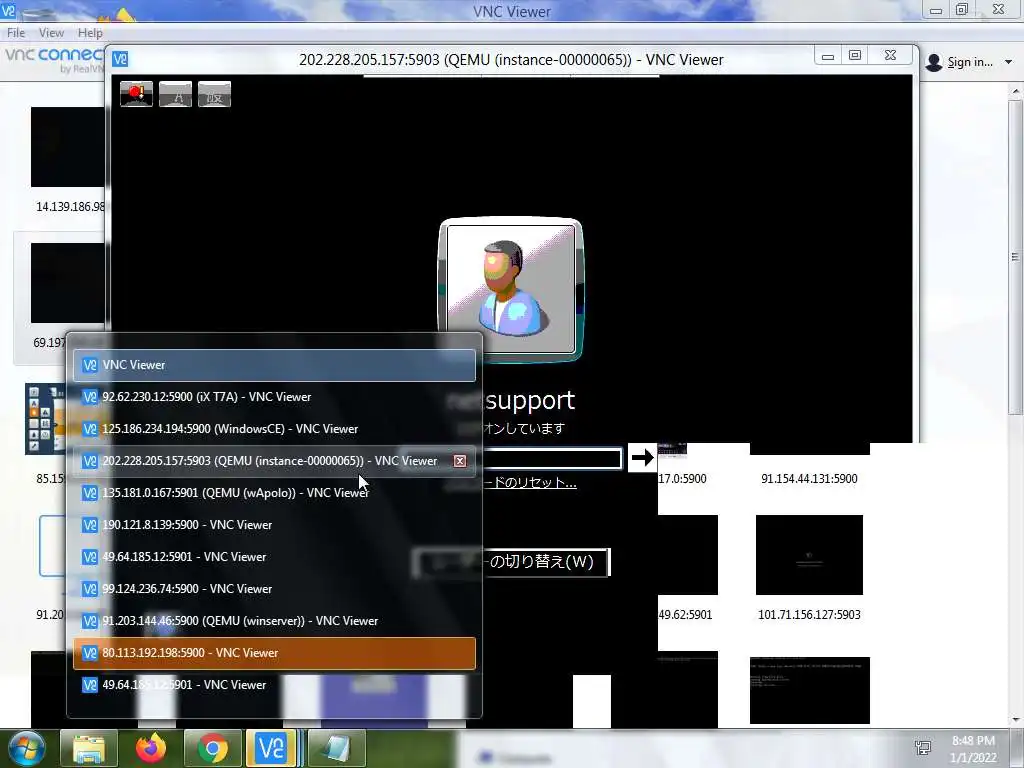Click the password input field
1024x768 pixels.
click(552, 458)
